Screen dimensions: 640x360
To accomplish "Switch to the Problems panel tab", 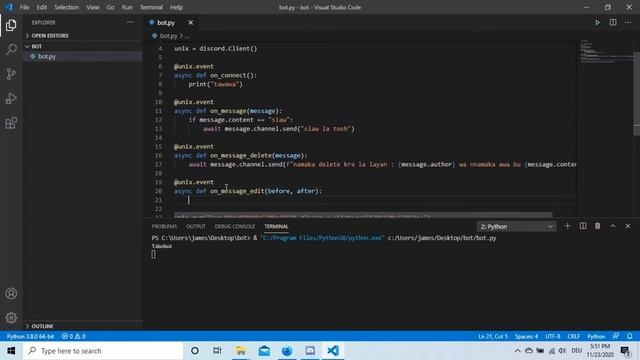I will point(164,227).
